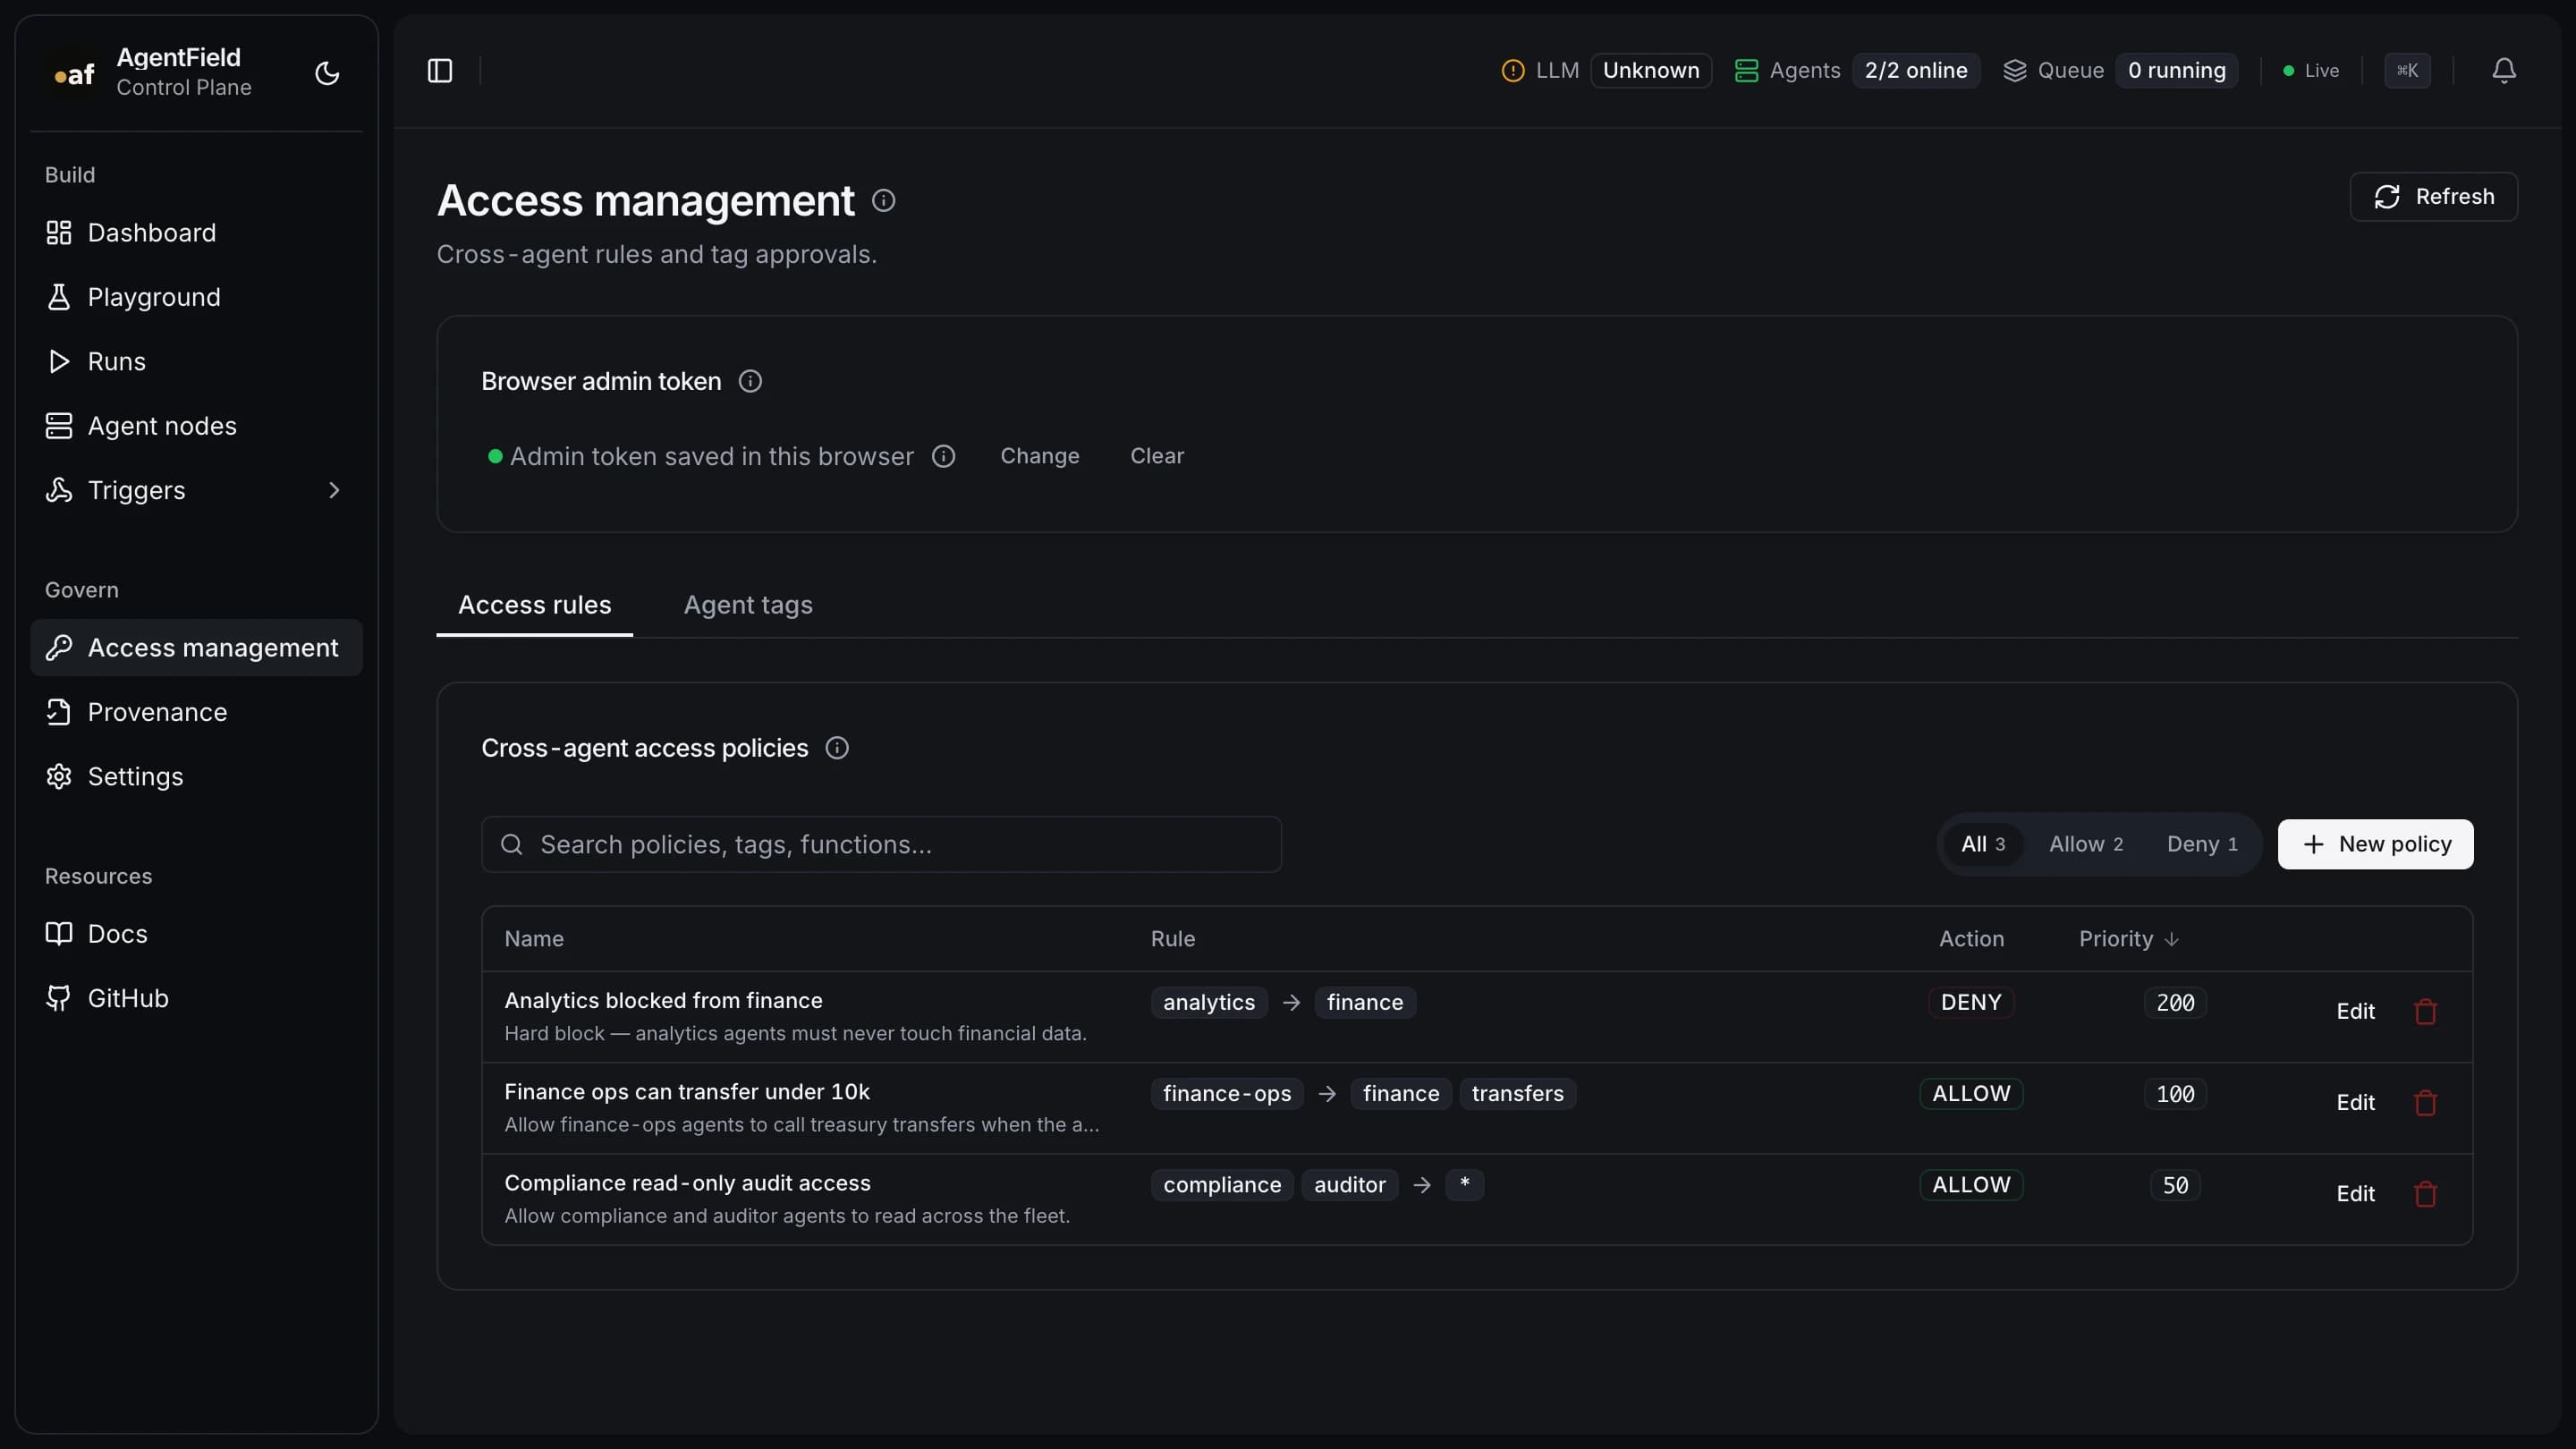Delete Analytics blocked from finance policy
The image size is (2576, 1449).
coord(2425,1011)
